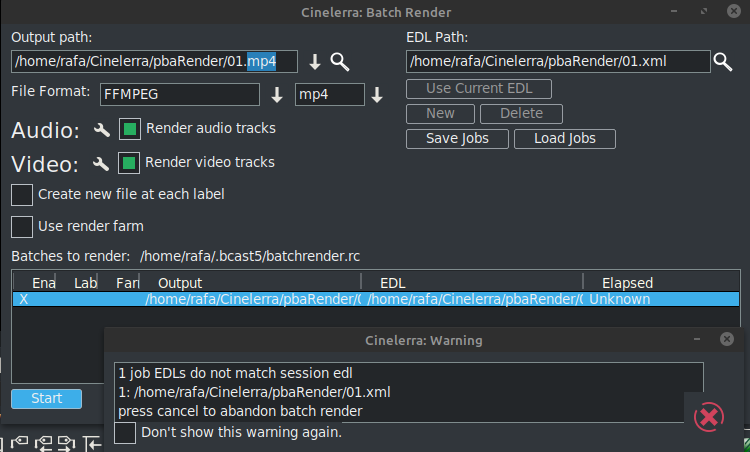750x452 pixels.
Task: Click the Load Jobs button
Action: tap(564, 139)
